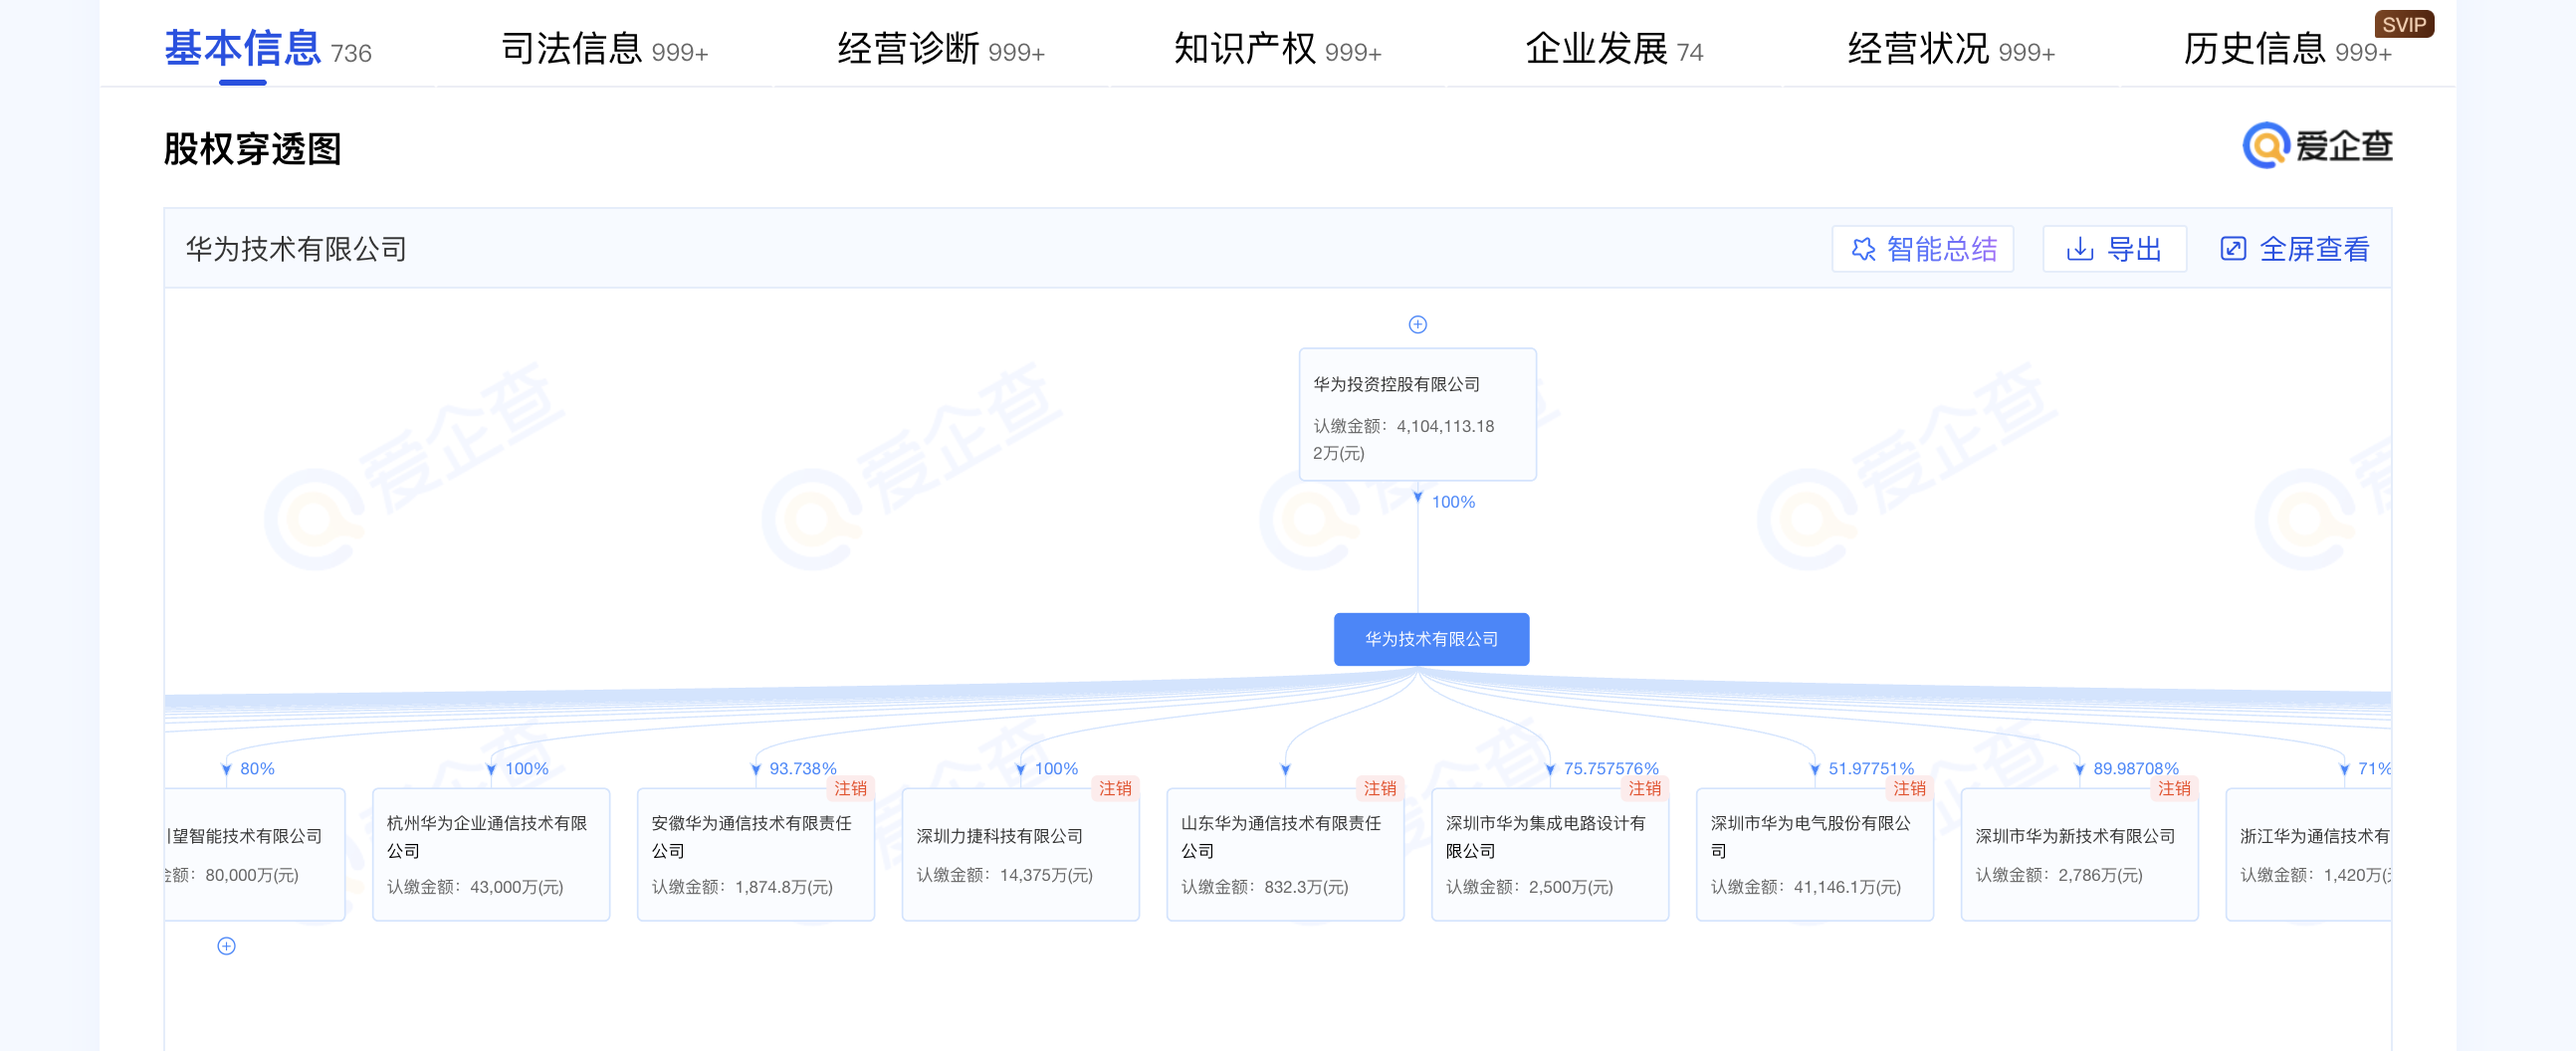This screenshot has width=2576, height=1051.
Task: Go to the 知识产权 tab
Action: 1277,49
